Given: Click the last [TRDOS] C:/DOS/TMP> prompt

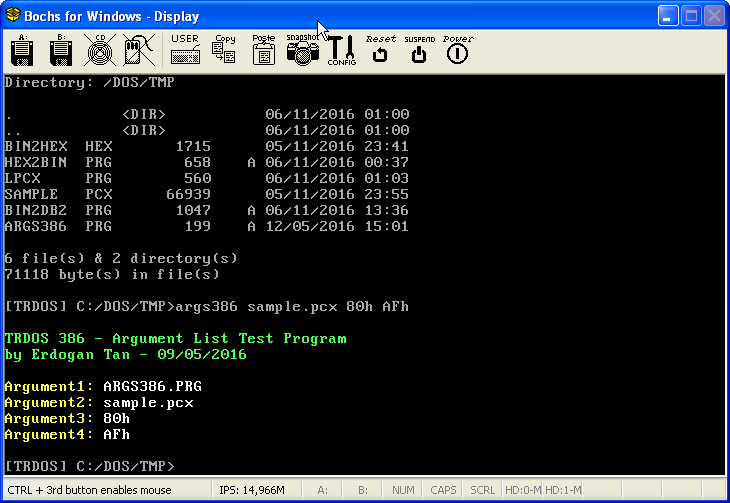Looking at the screenshot, I should click(89, 466).
